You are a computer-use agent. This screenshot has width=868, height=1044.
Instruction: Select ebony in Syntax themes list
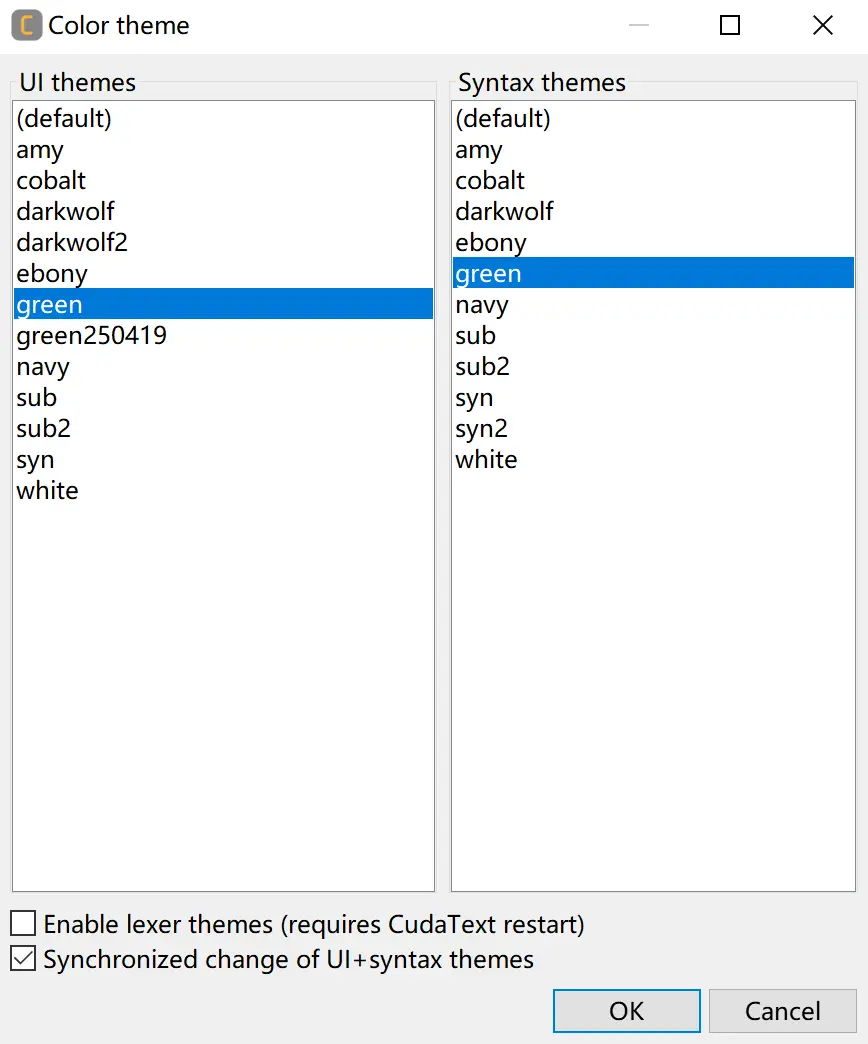tap(490, 243)
